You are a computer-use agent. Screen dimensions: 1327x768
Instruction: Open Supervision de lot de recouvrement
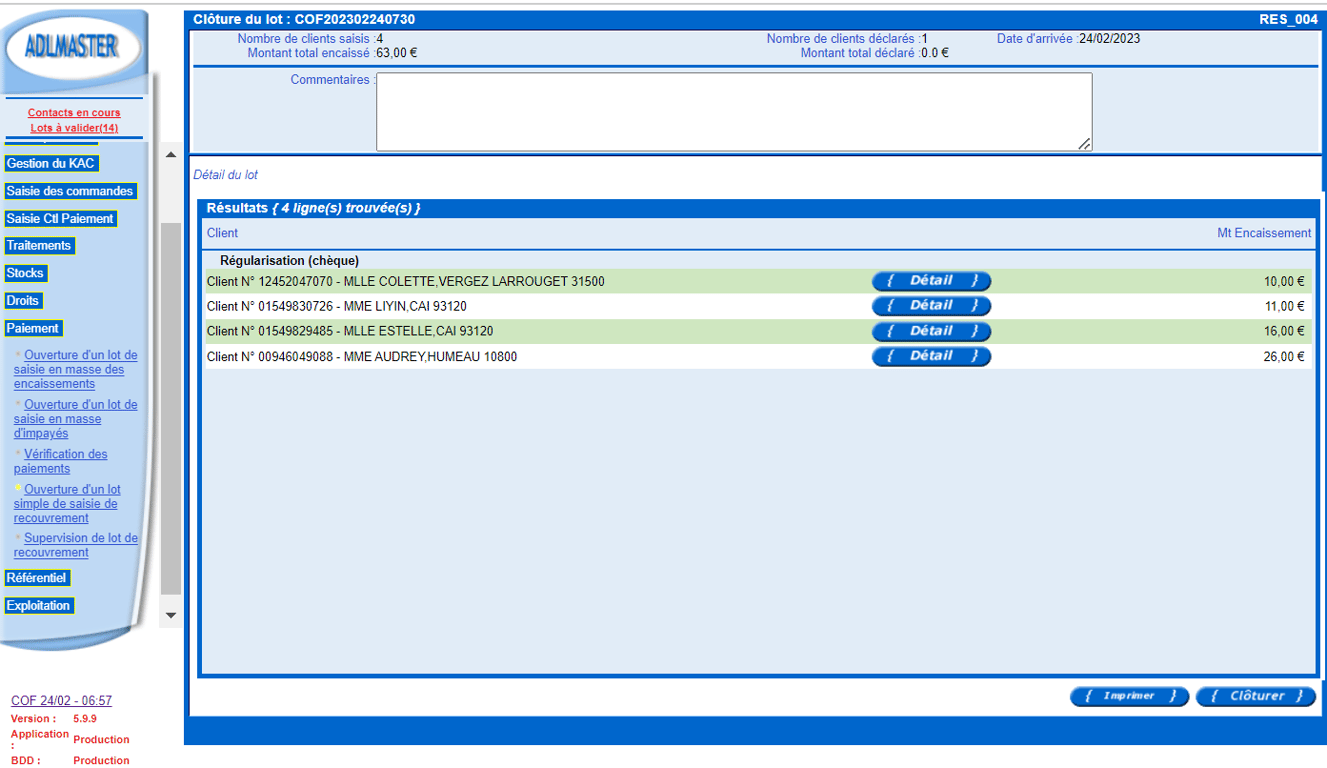(76, 545)
